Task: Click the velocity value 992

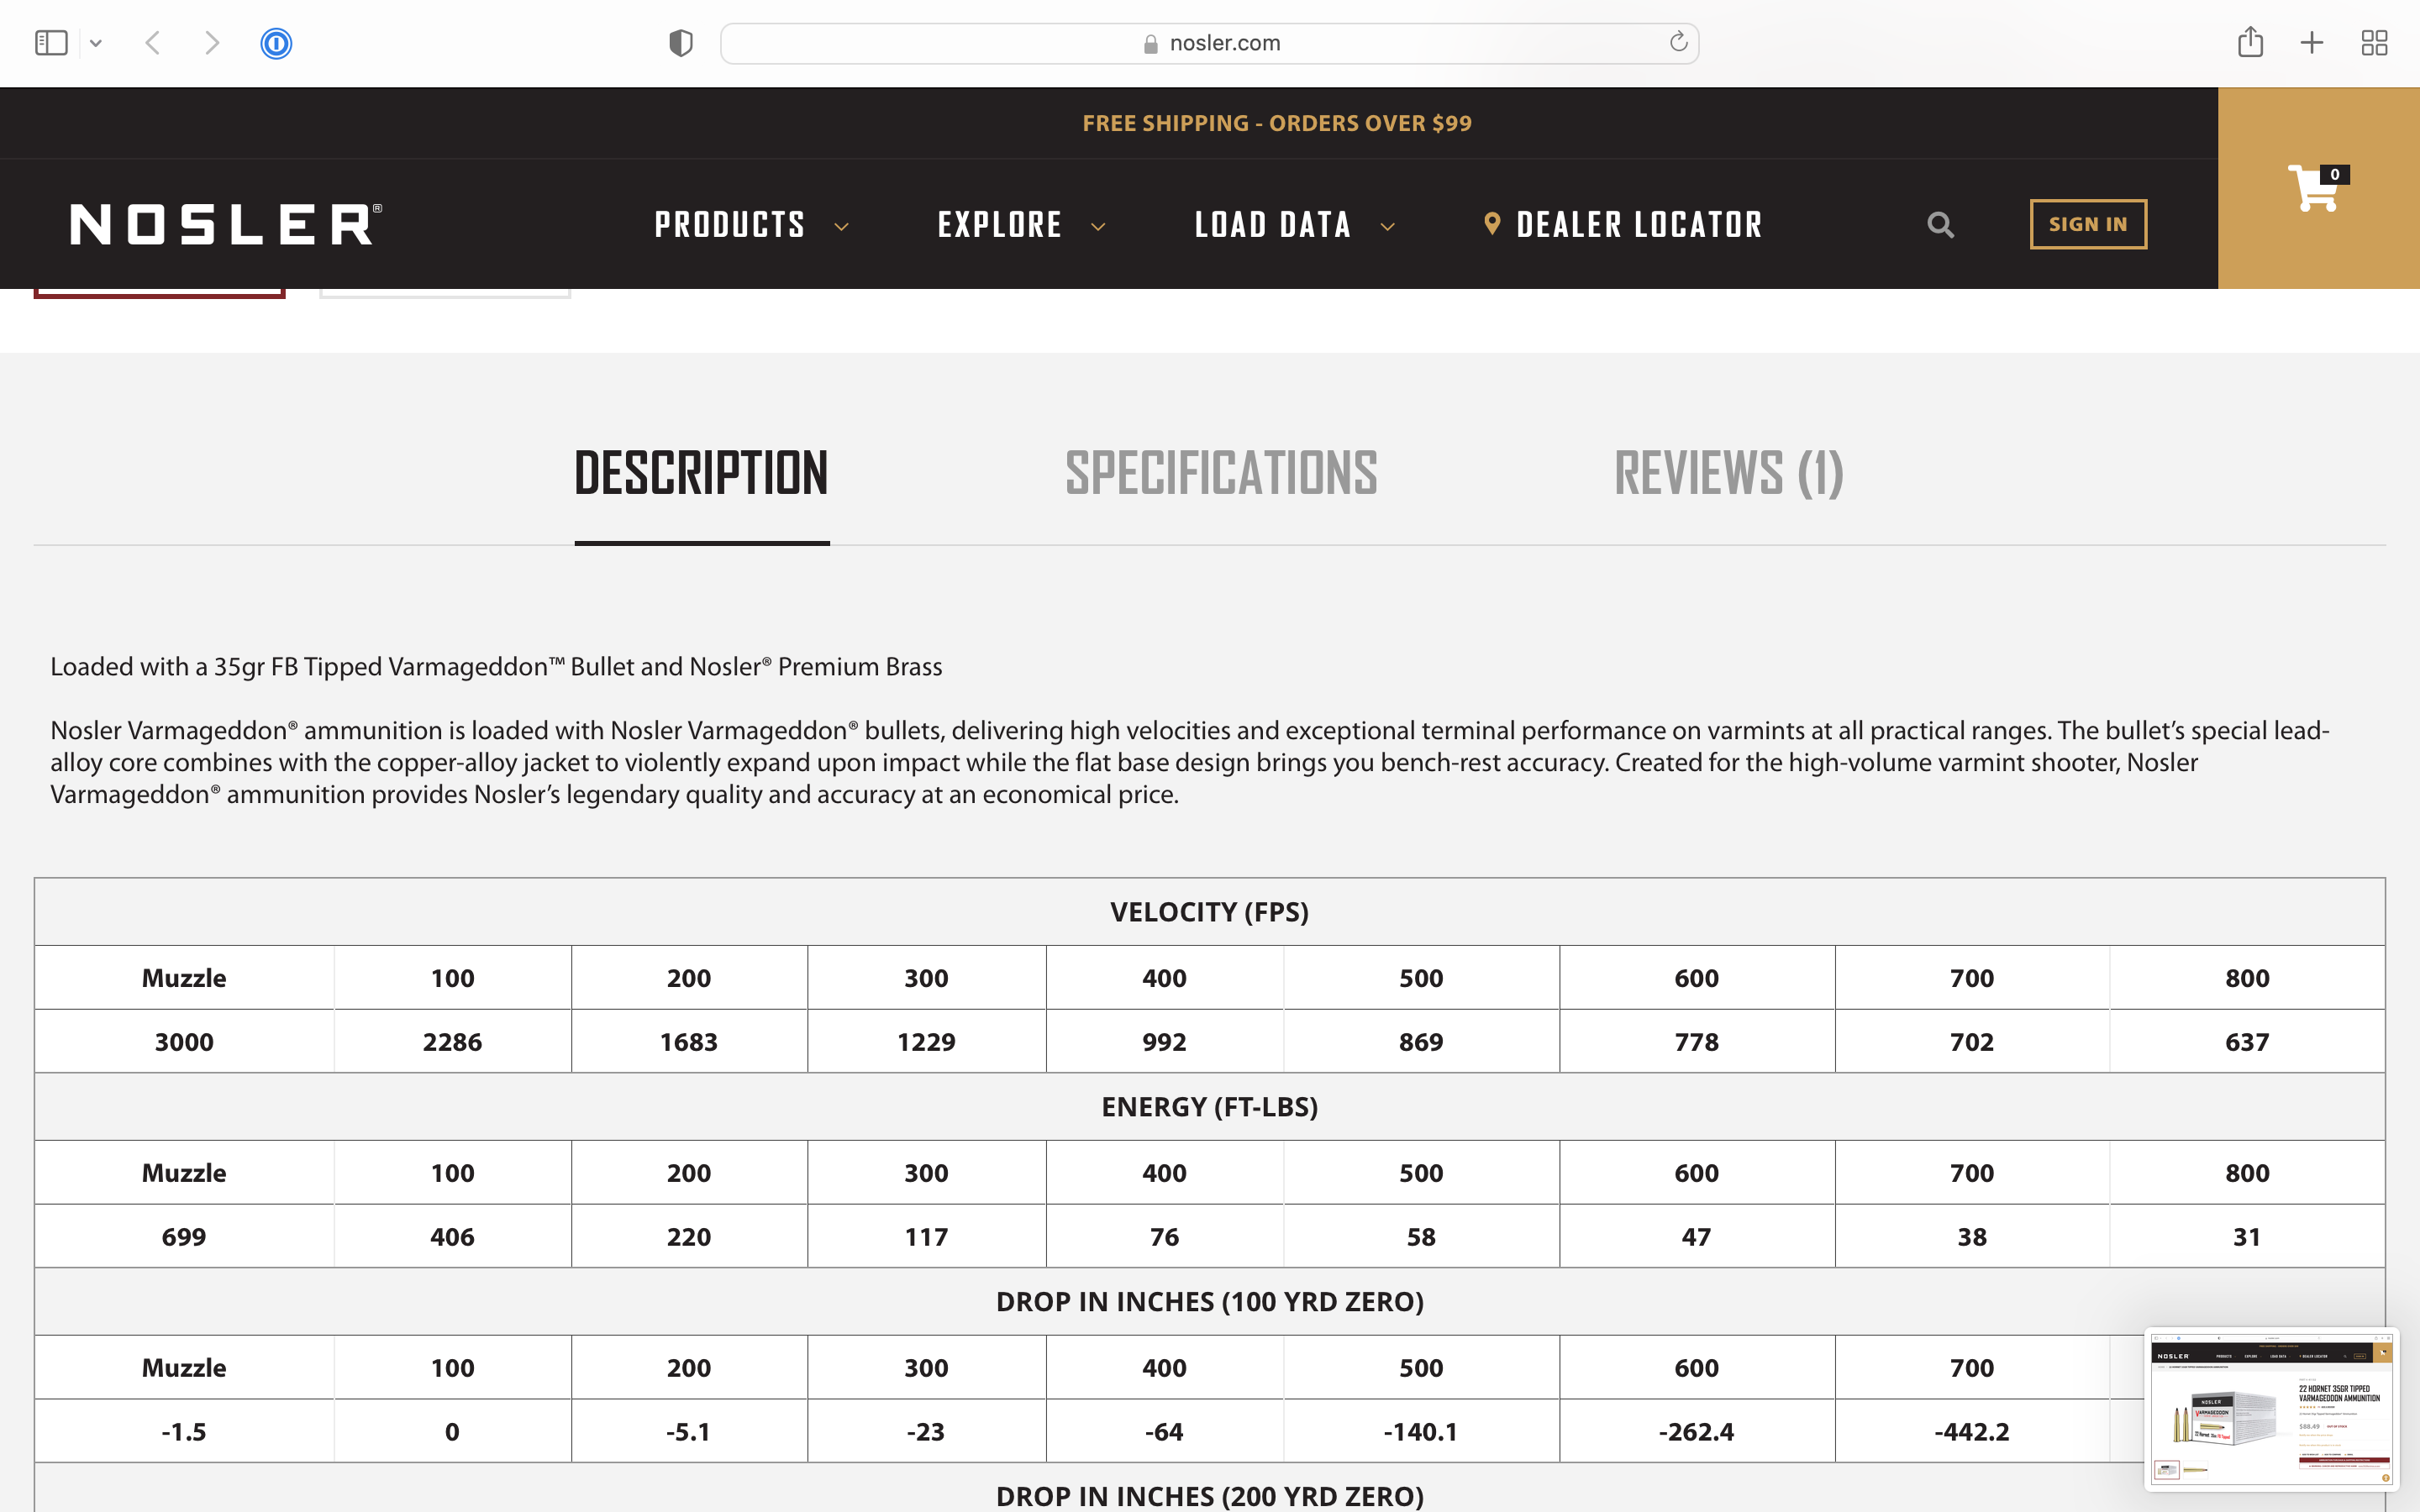Action: point(1164,1042)
